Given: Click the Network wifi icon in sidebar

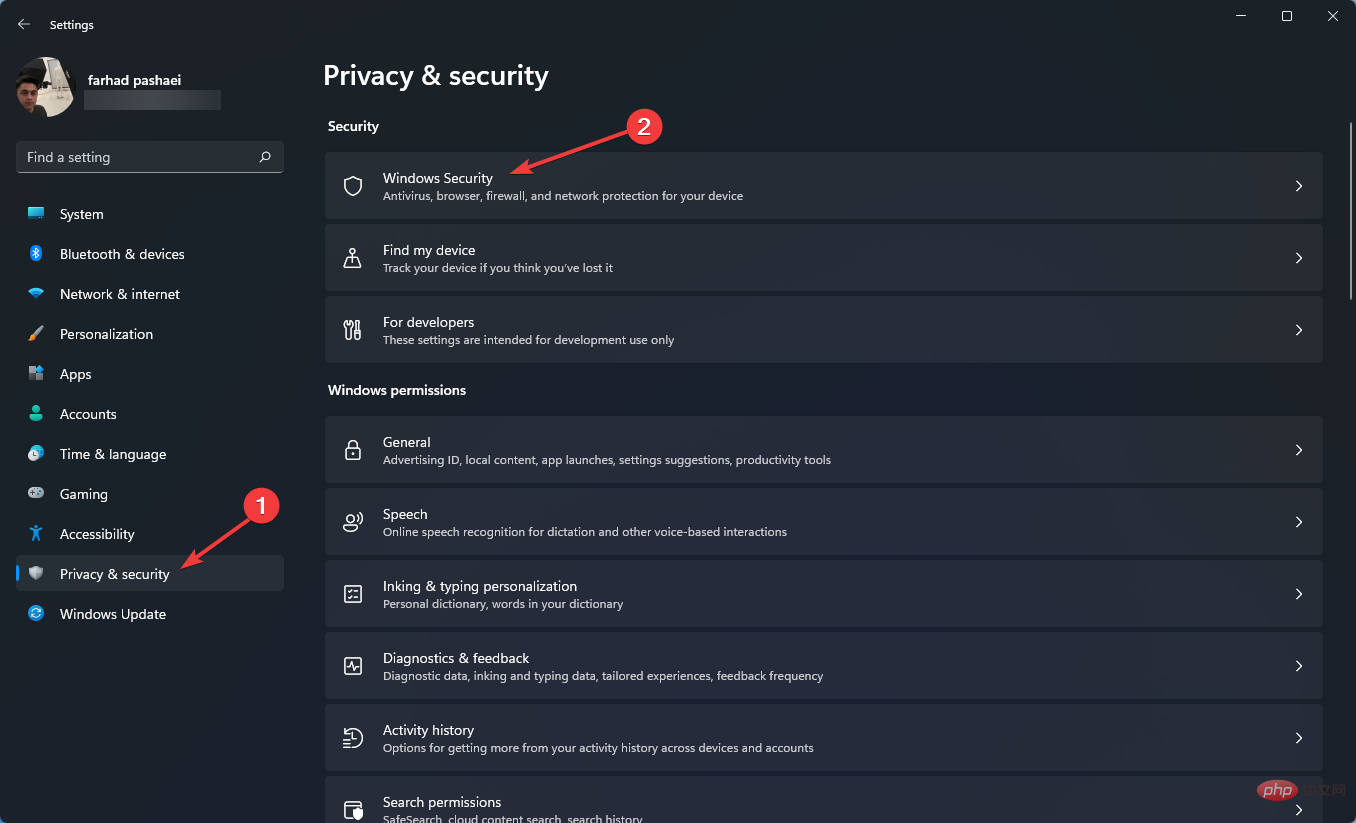Looking at the screenshot, I should click(x=36, y=294).
